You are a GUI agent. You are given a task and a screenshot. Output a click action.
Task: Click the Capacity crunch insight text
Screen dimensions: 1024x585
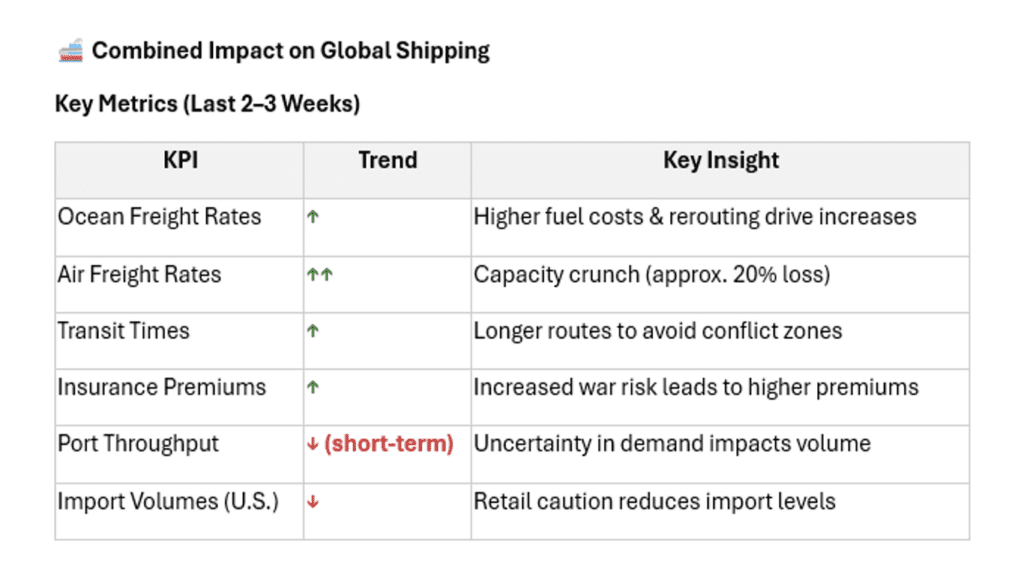coord(651,273)
